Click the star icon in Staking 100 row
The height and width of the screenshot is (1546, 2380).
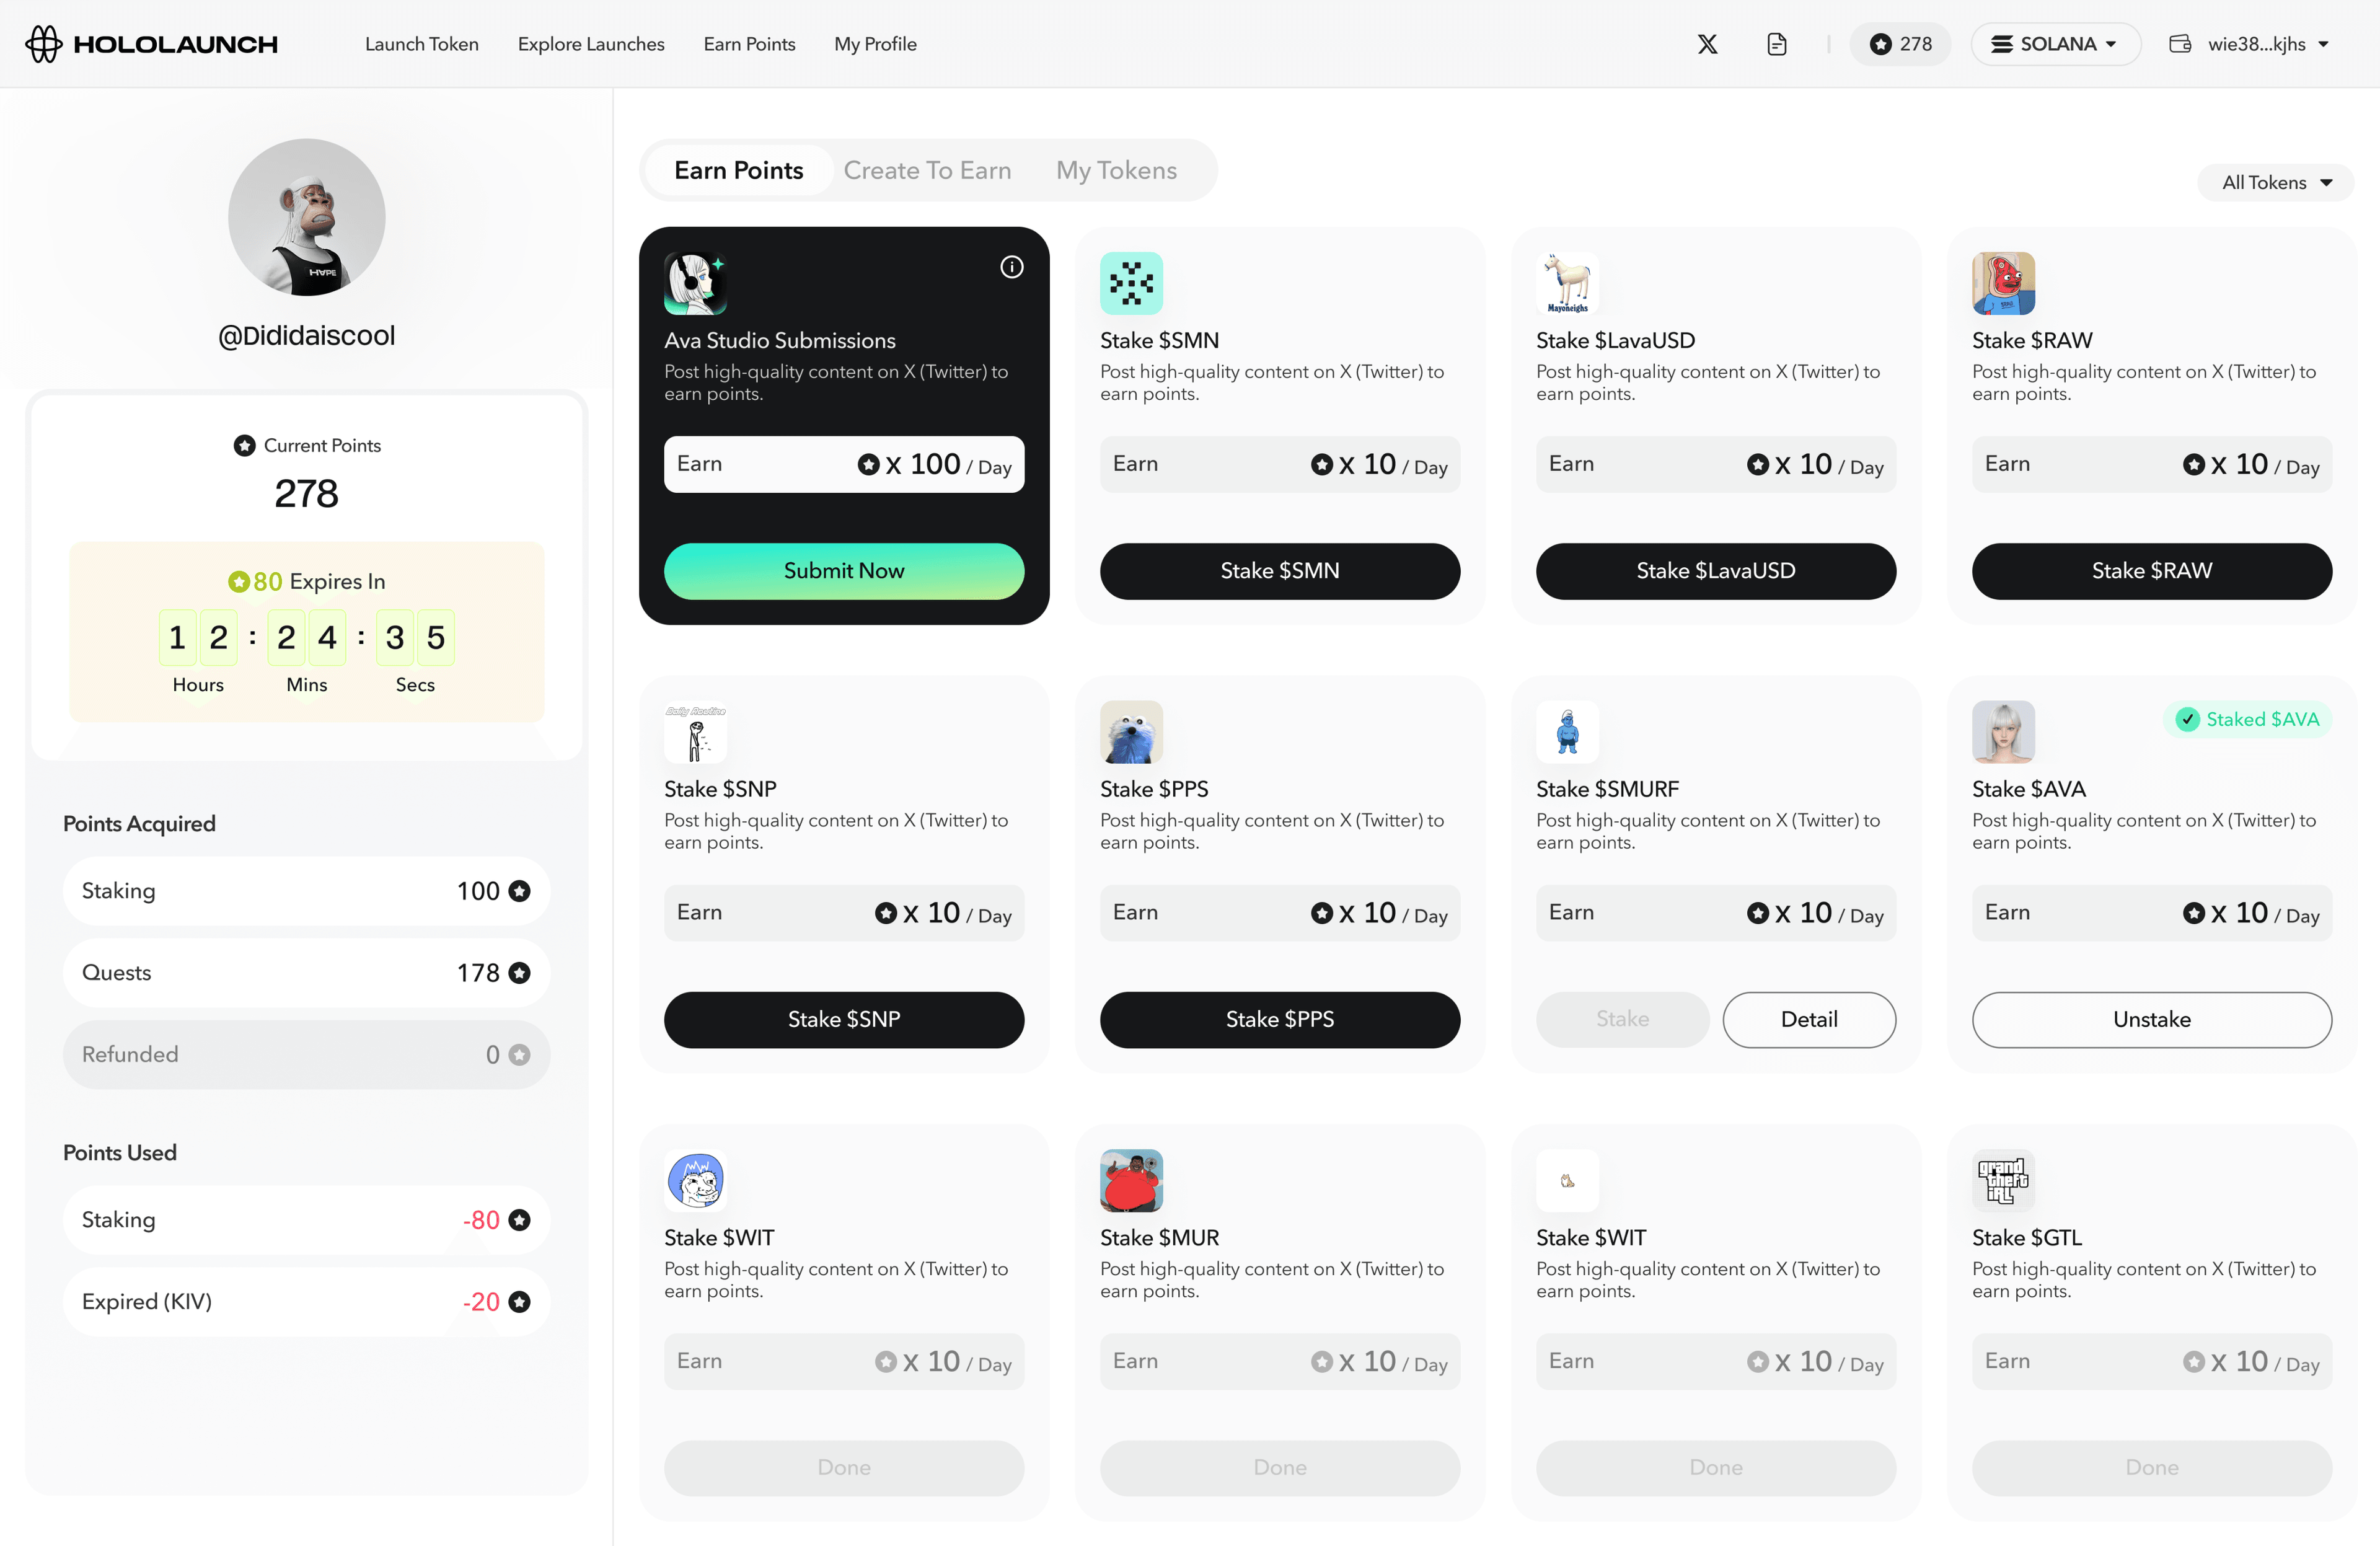pyautogui.click(x=519, y=891)
